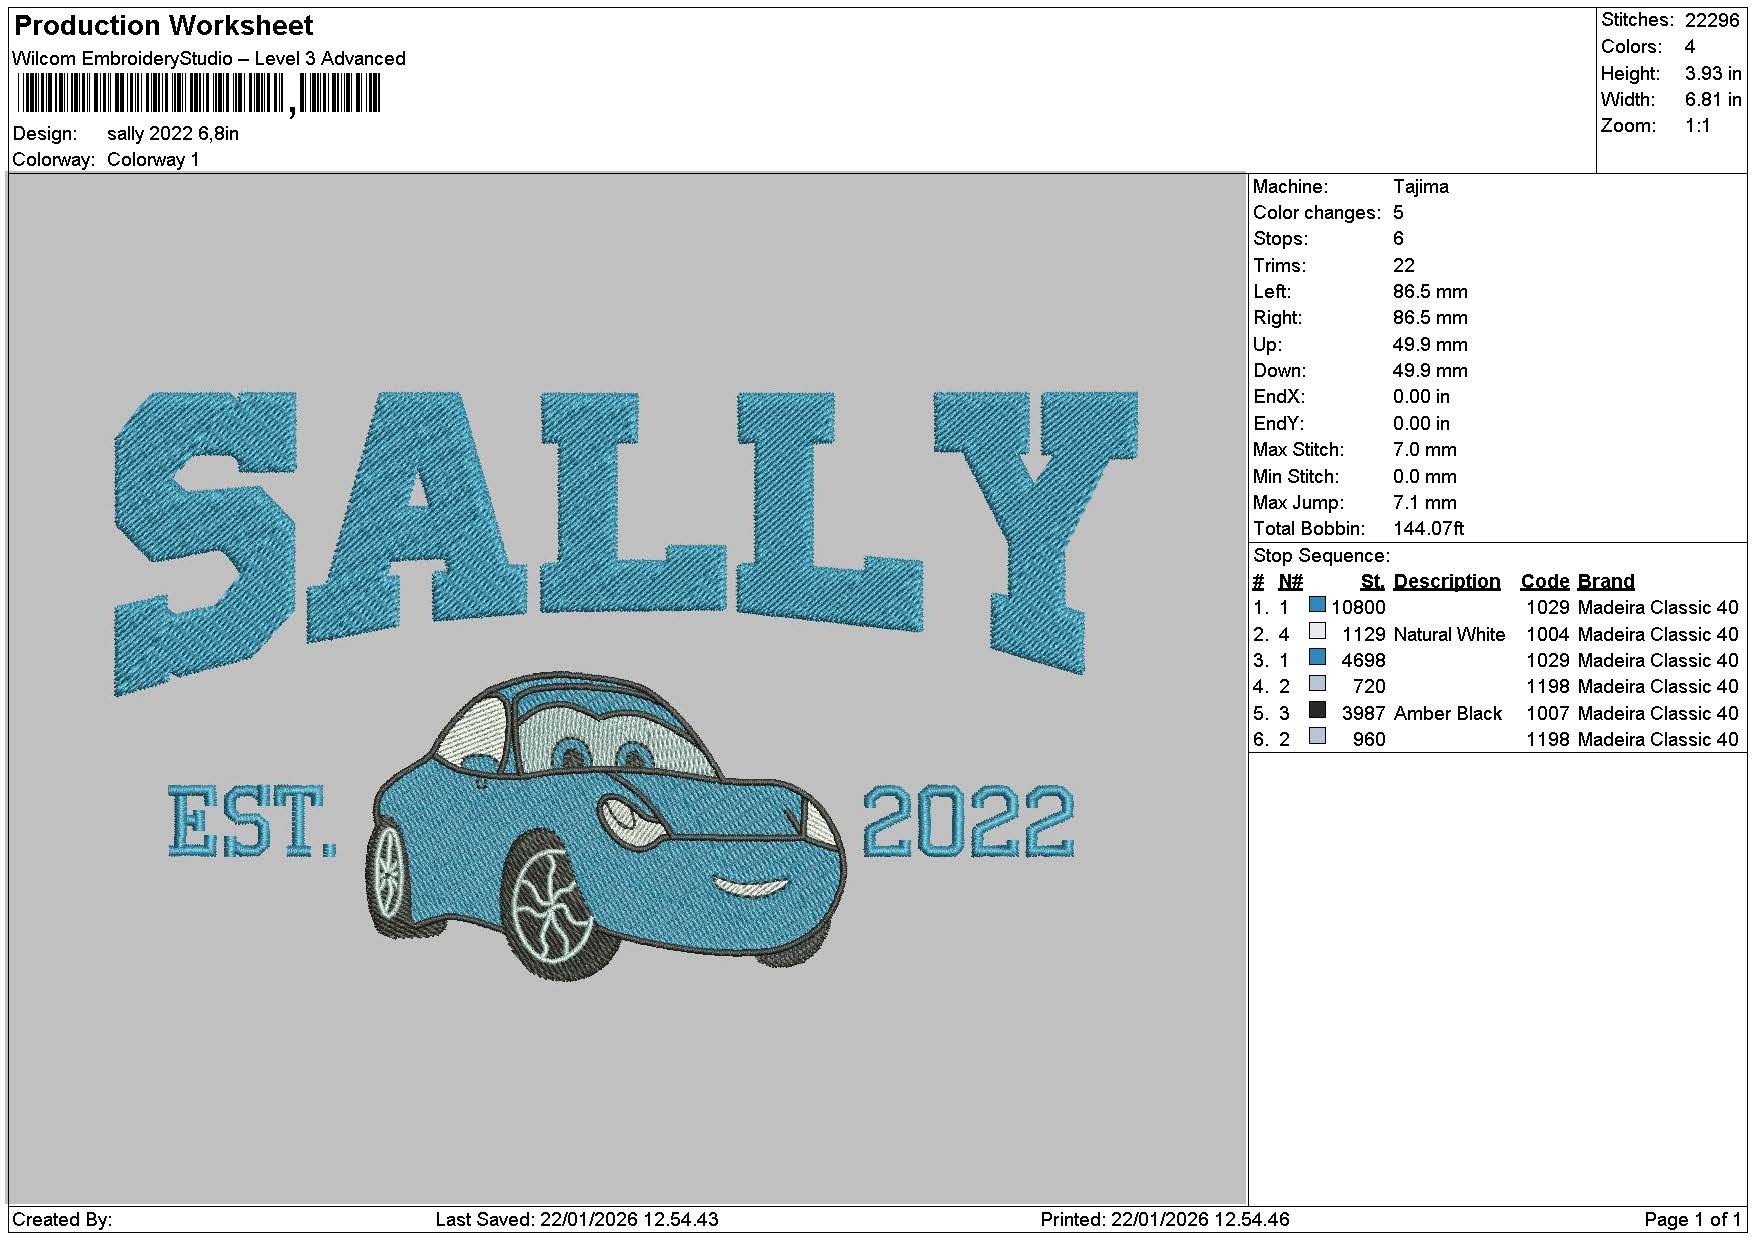Click the EndX value 0.00 in

pos(1421,397)
